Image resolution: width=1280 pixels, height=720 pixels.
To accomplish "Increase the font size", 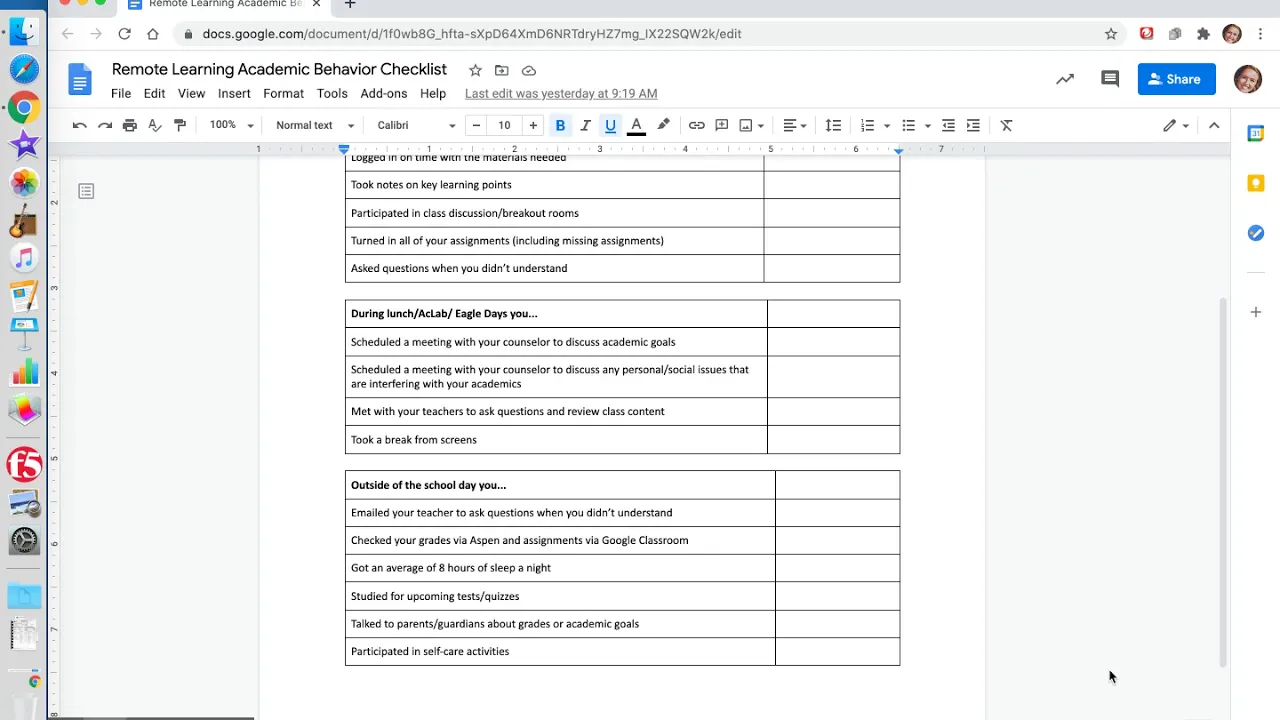I will tap(533, 125).
